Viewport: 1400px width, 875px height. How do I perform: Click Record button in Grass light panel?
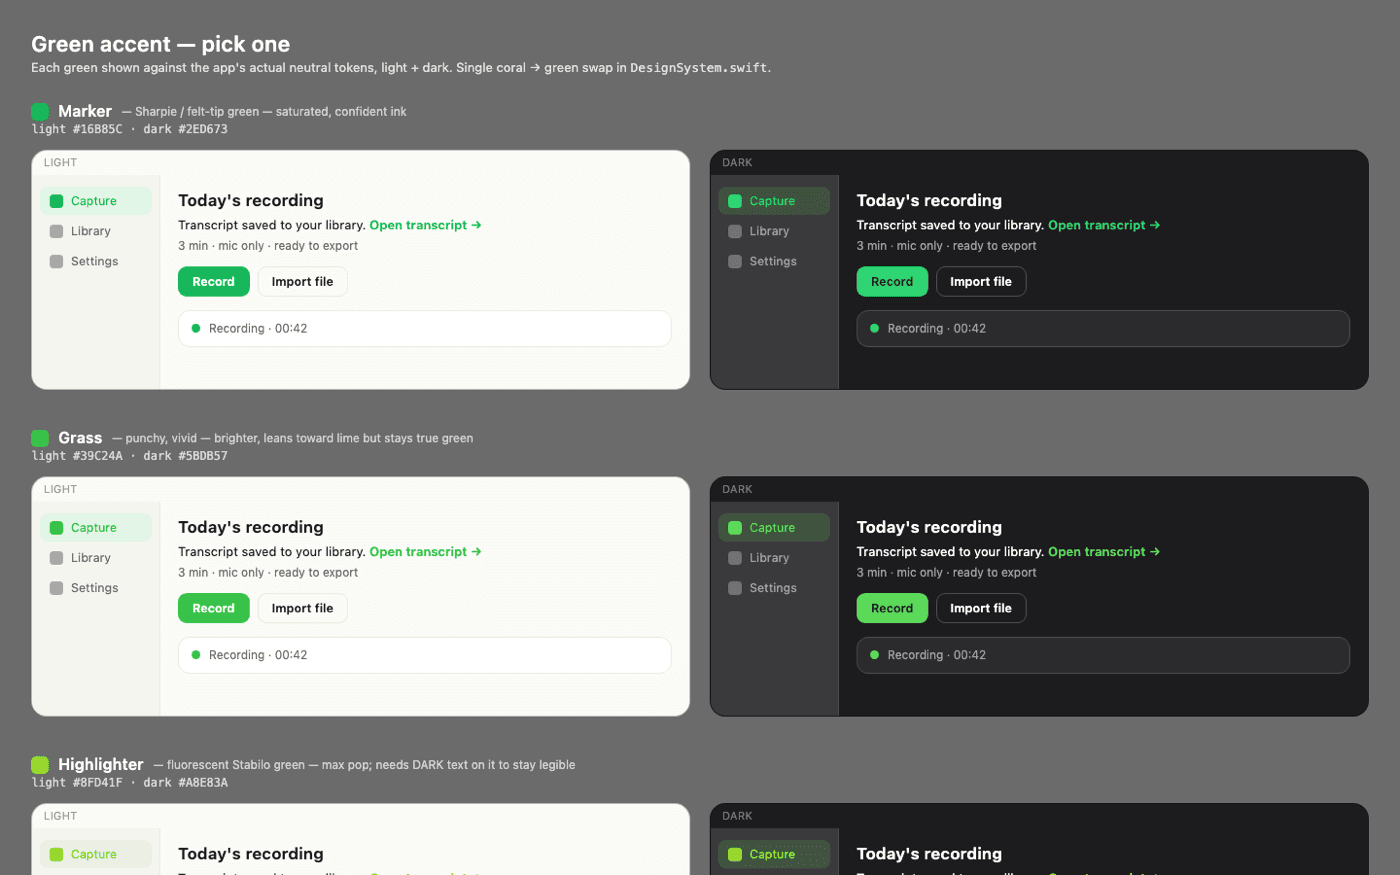pos(214,608)
